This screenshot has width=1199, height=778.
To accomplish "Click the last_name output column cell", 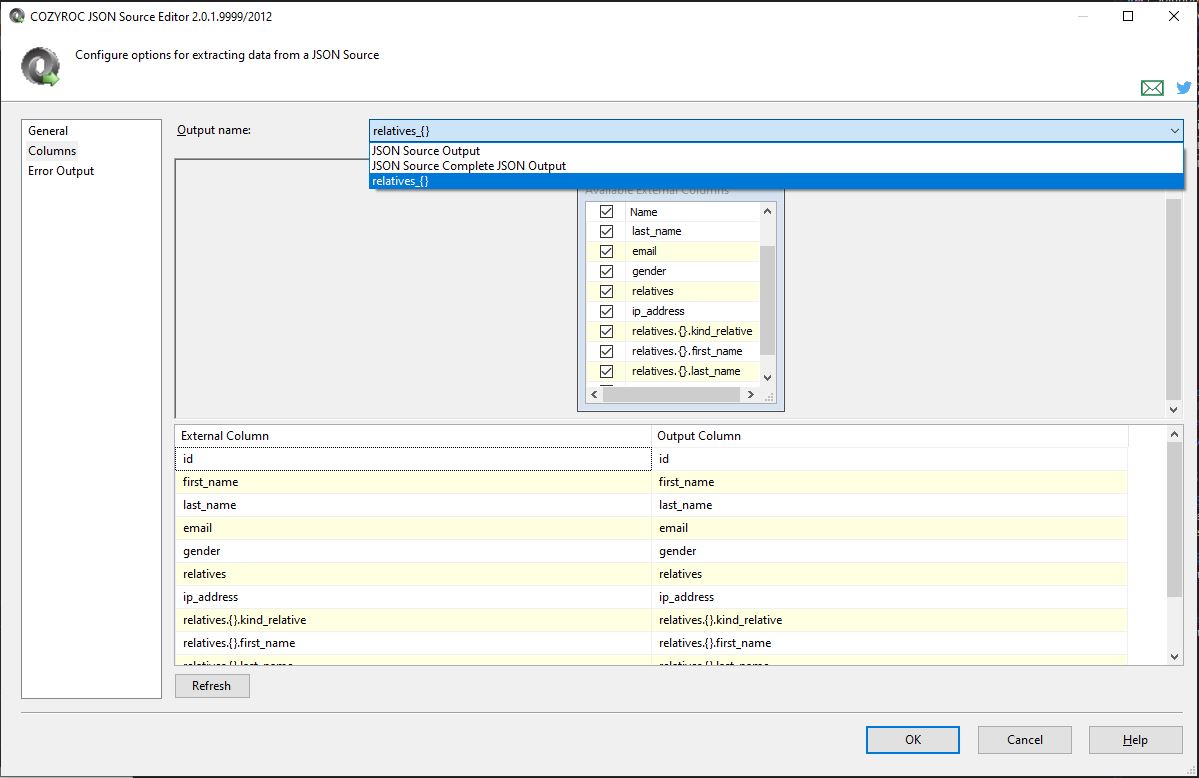I will click(x=889, y=505).
